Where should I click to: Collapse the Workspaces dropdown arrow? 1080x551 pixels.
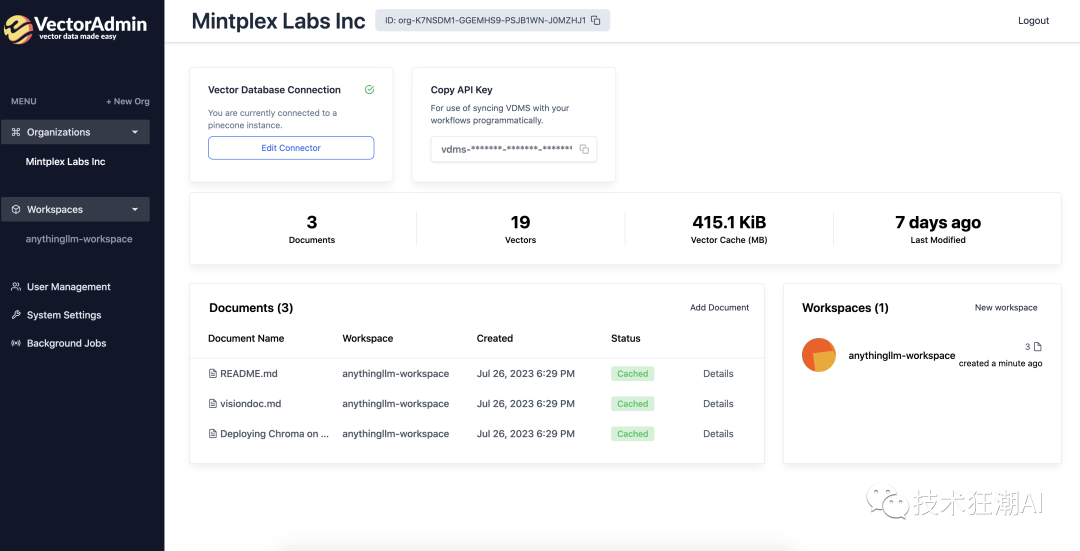tap(135, 209)
